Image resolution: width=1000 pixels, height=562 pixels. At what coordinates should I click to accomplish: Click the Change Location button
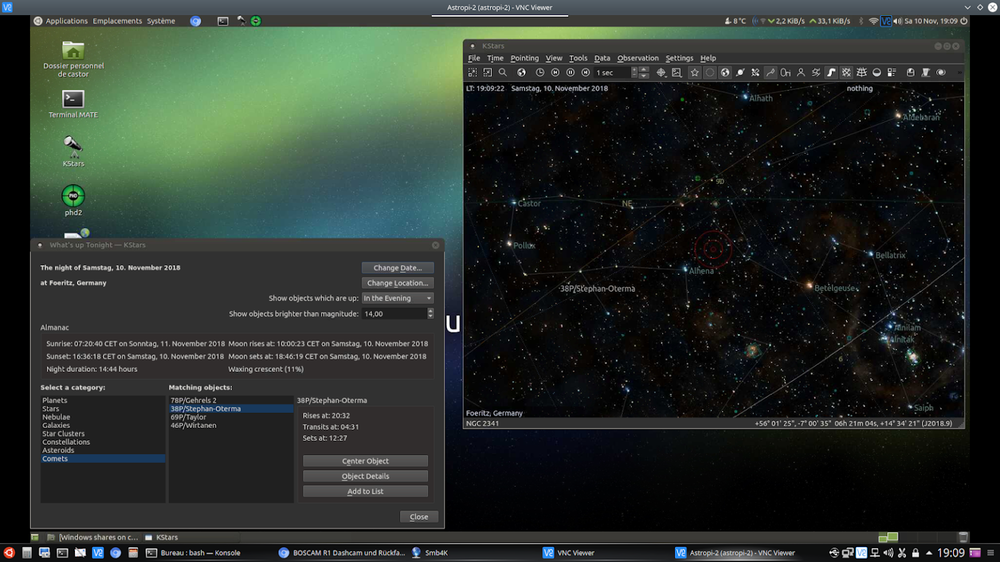(x=398, y=283)
